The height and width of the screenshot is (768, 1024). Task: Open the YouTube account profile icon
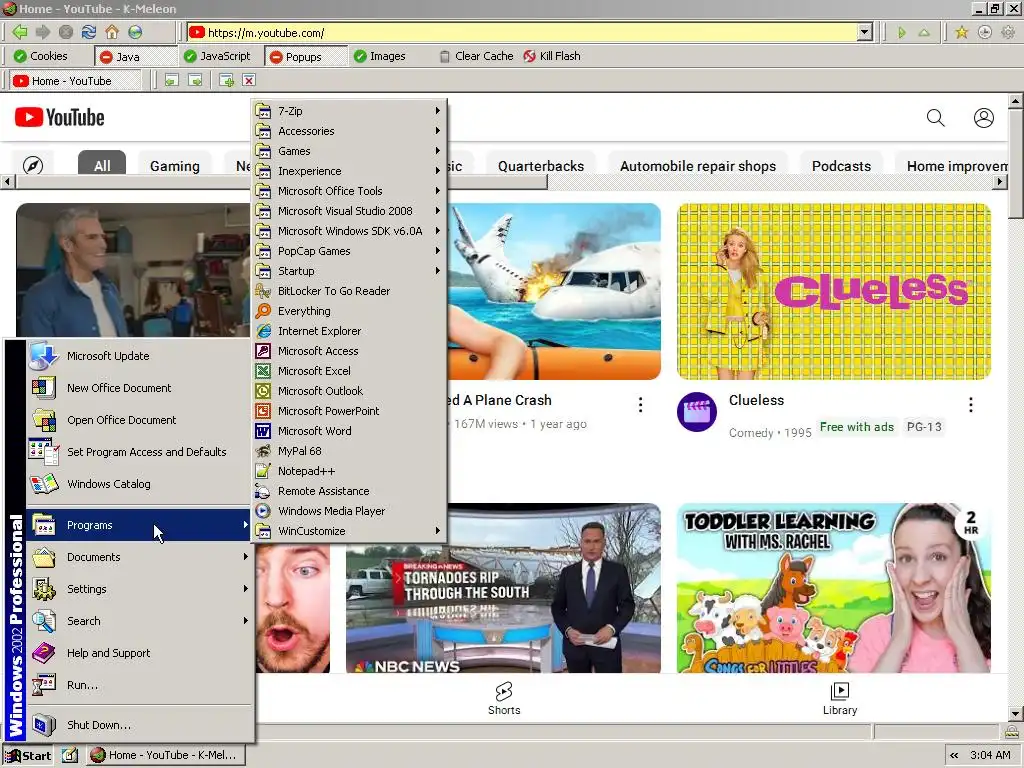(x=984, y=118)
